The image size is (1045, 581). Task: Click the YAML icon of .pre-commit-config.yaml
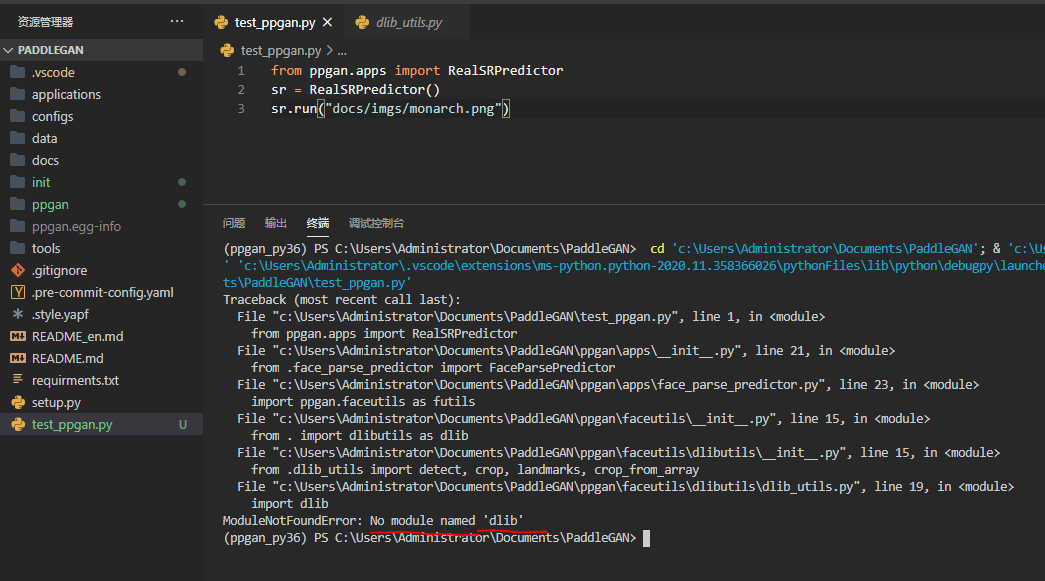pyautogui.click(x=18, y=292)
